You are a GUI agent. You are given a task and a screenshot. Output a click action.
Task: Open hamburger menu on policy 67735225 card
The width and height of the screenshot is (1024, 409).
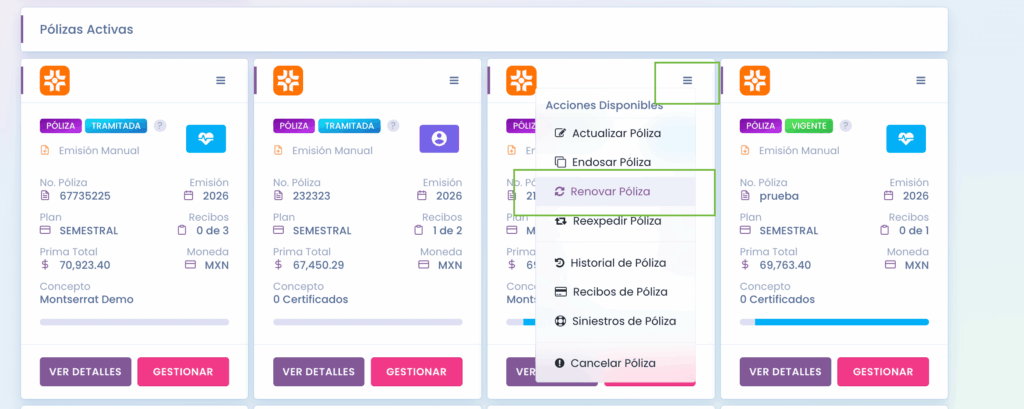[x=221, y=80]
